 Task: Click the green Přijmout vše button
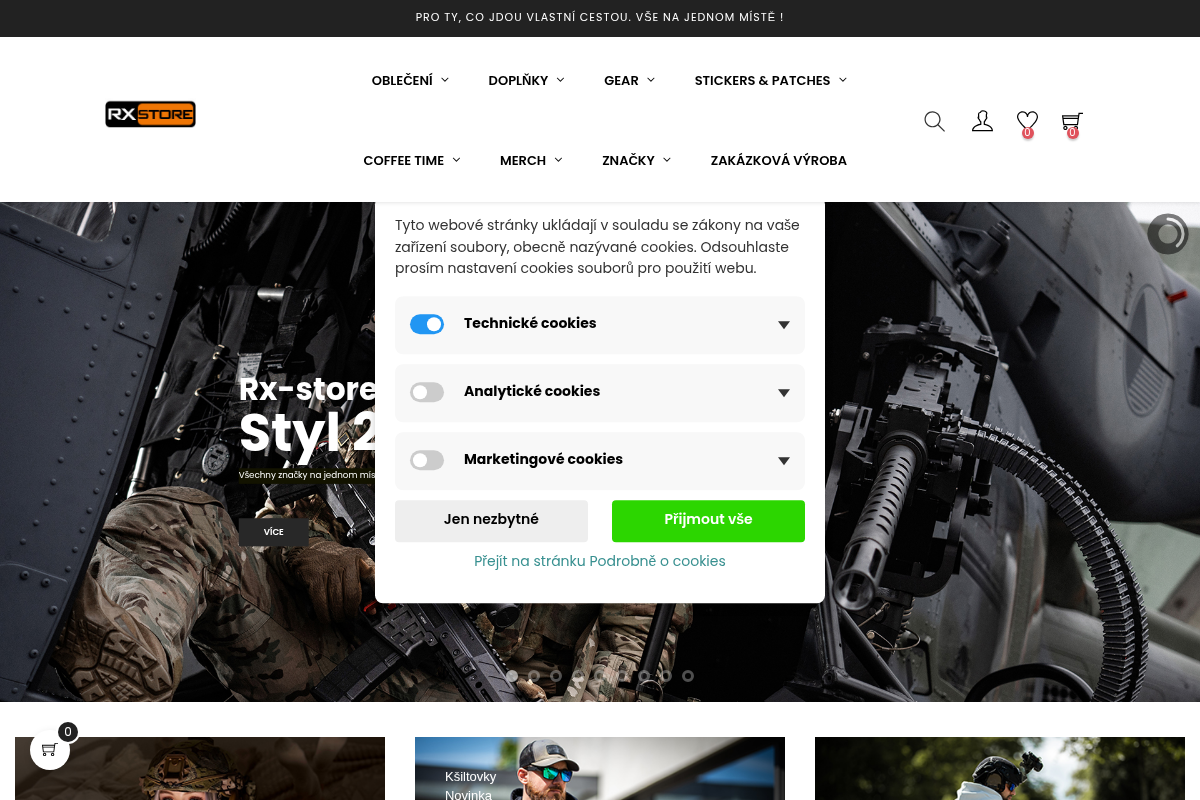[x=708, y=520]
